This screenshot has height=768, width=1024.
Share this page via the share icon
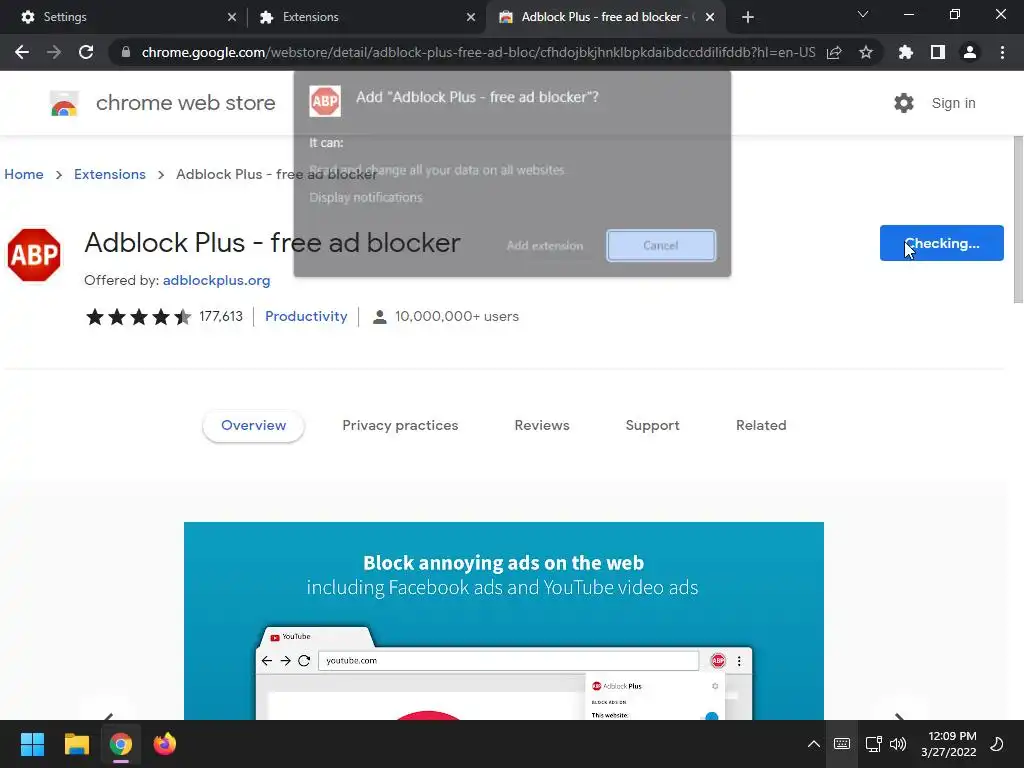click(x=834, y=52)
